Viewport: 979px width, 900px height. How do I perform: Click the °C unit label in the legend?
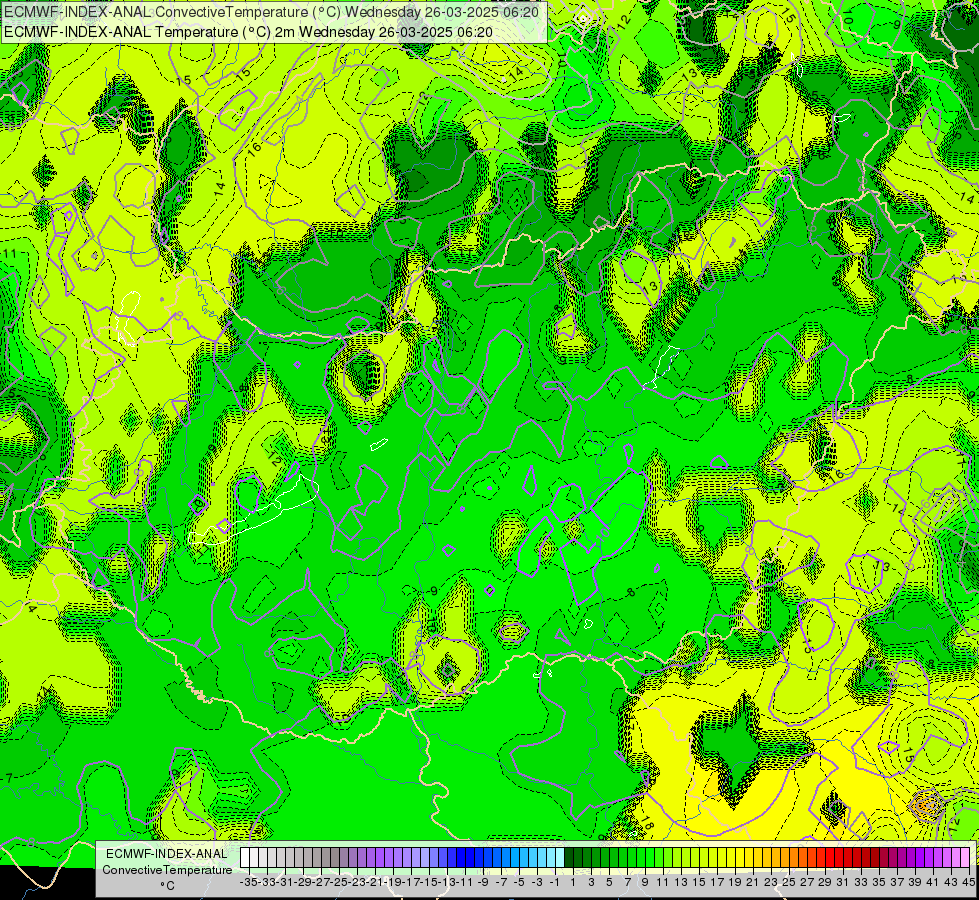(x=167, y=885)
